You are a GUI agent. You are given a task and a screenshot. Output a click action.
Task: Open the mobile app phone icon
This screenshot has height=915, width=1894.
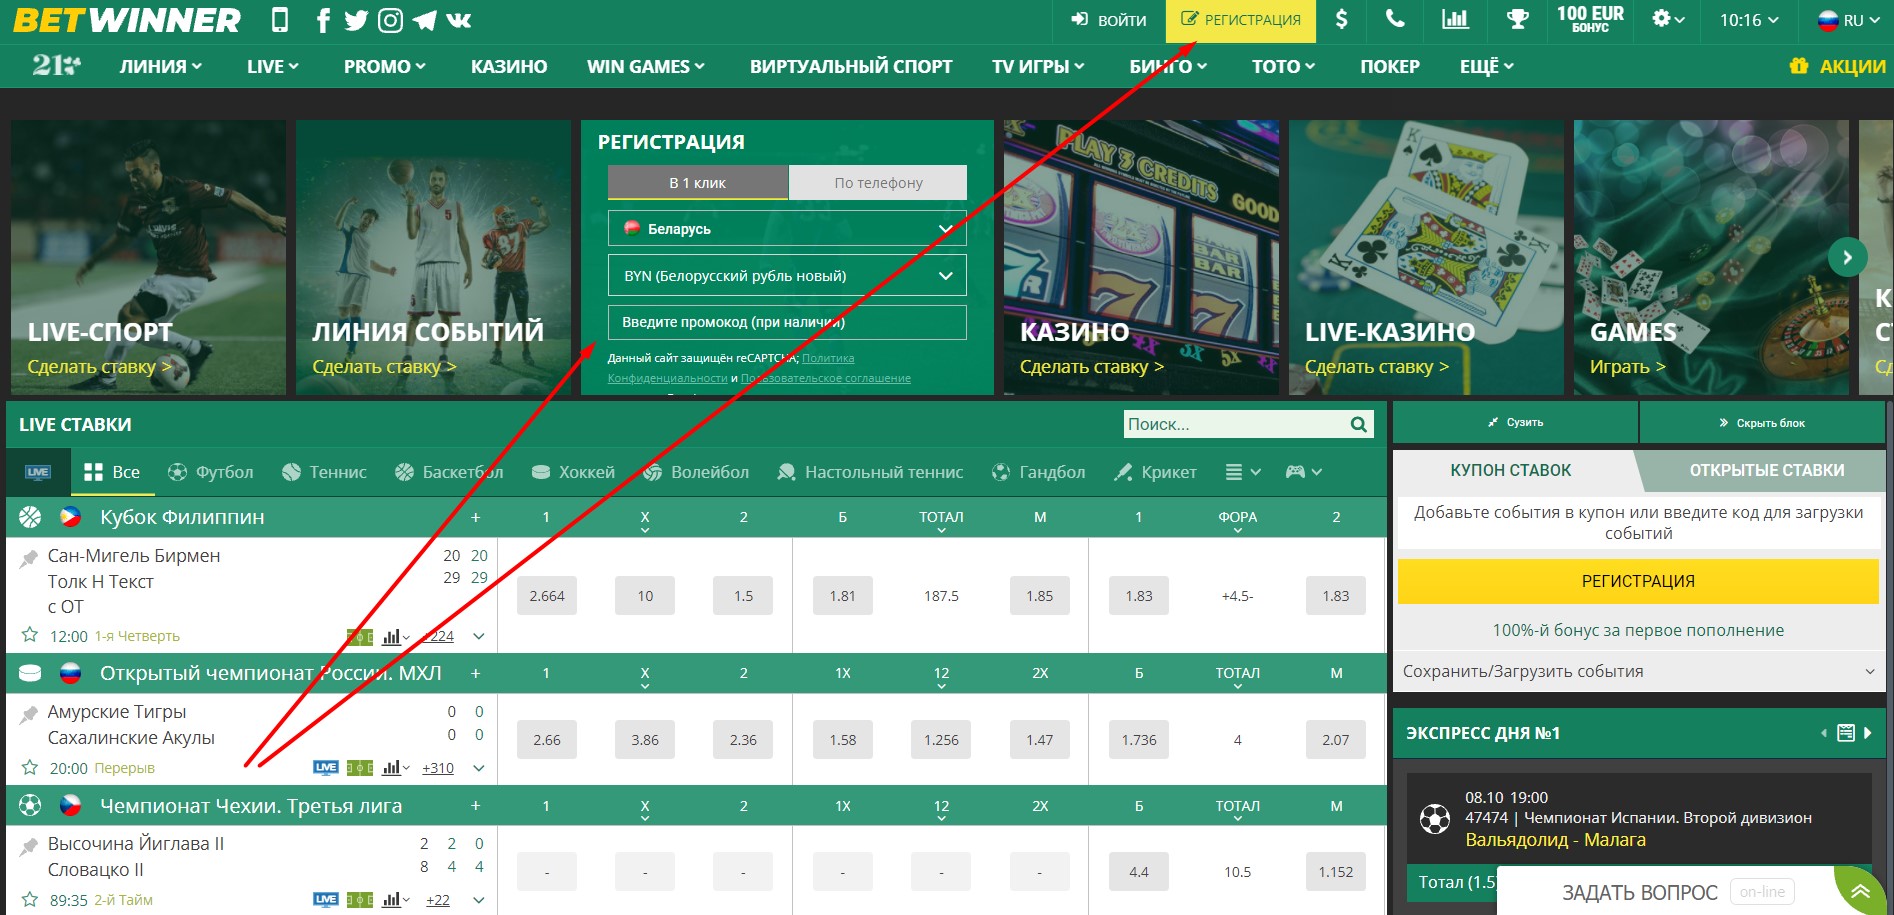click(x=280, y=20)
